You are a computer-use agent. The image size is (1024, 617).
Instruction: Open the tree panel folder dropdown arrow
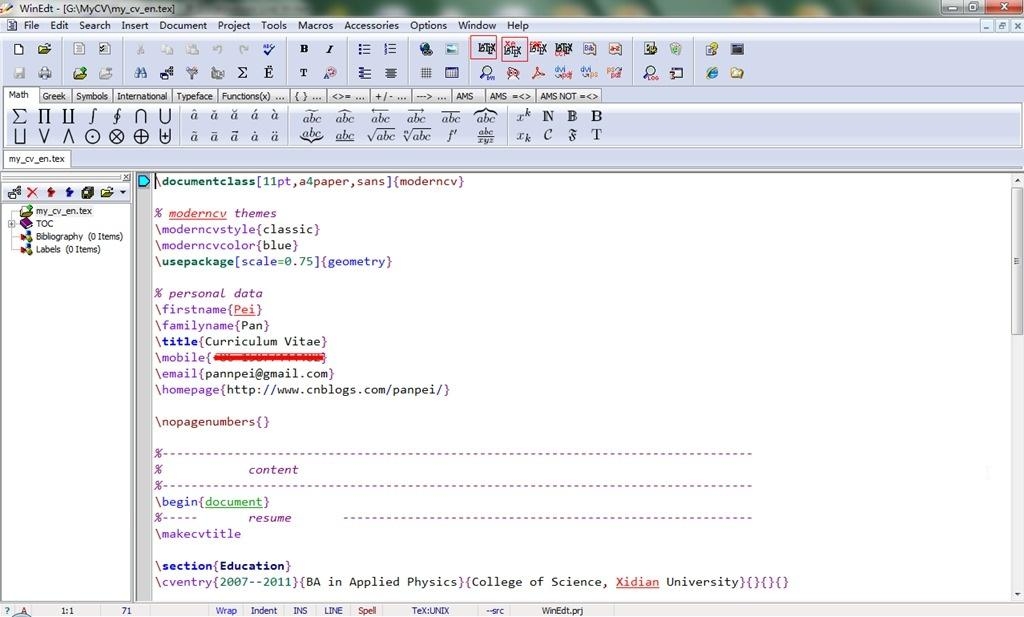tap(123, 192)
